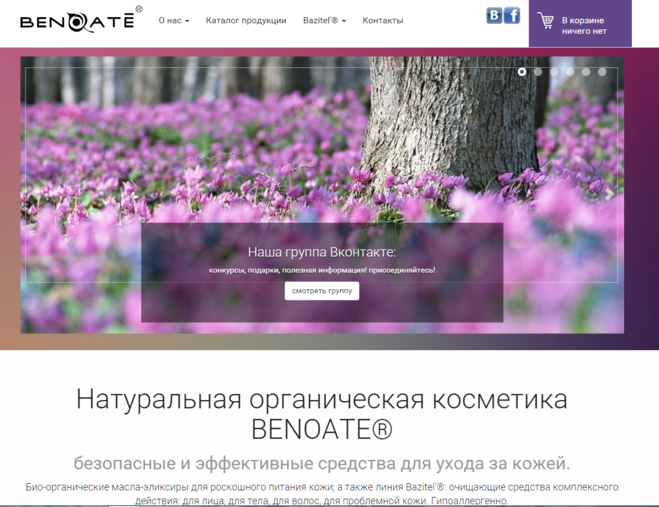Select the fifth carousel slide indicator
659x507 pixels.
tap(586, 72)
